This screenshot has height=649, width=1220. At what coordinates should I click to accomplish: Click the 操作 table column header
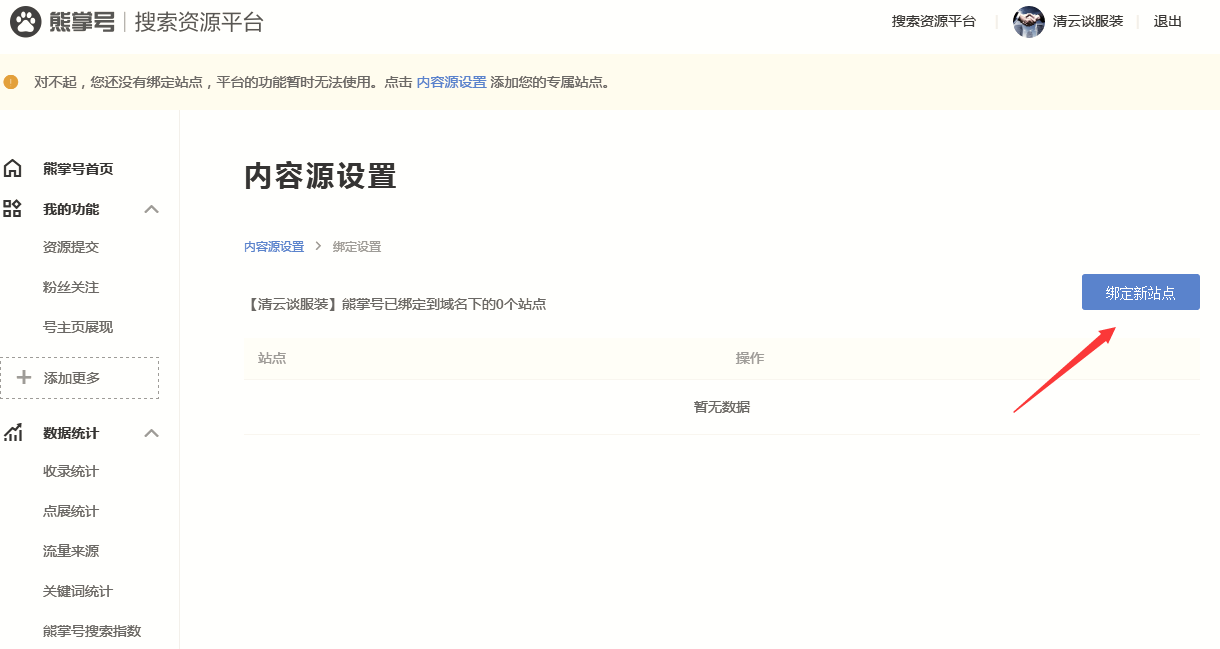click(750, 358)
